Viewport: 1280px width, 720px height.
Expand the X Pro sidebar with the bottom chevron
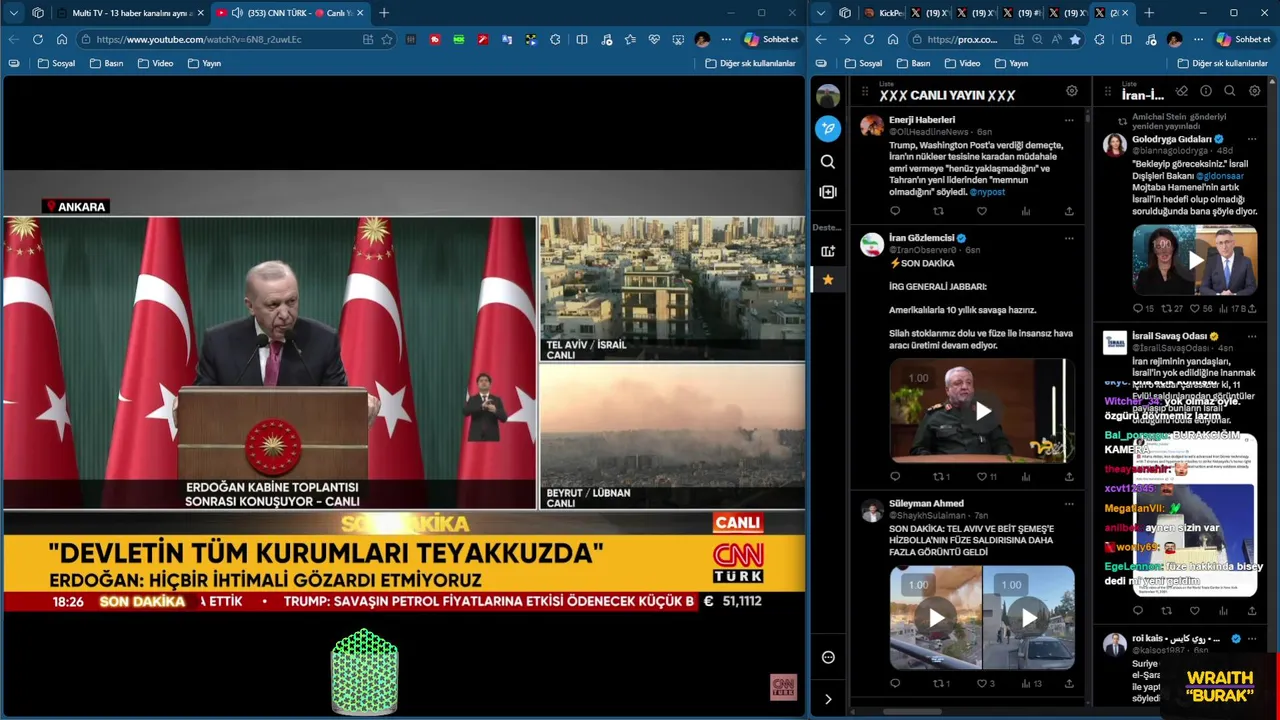coord(828,699)
